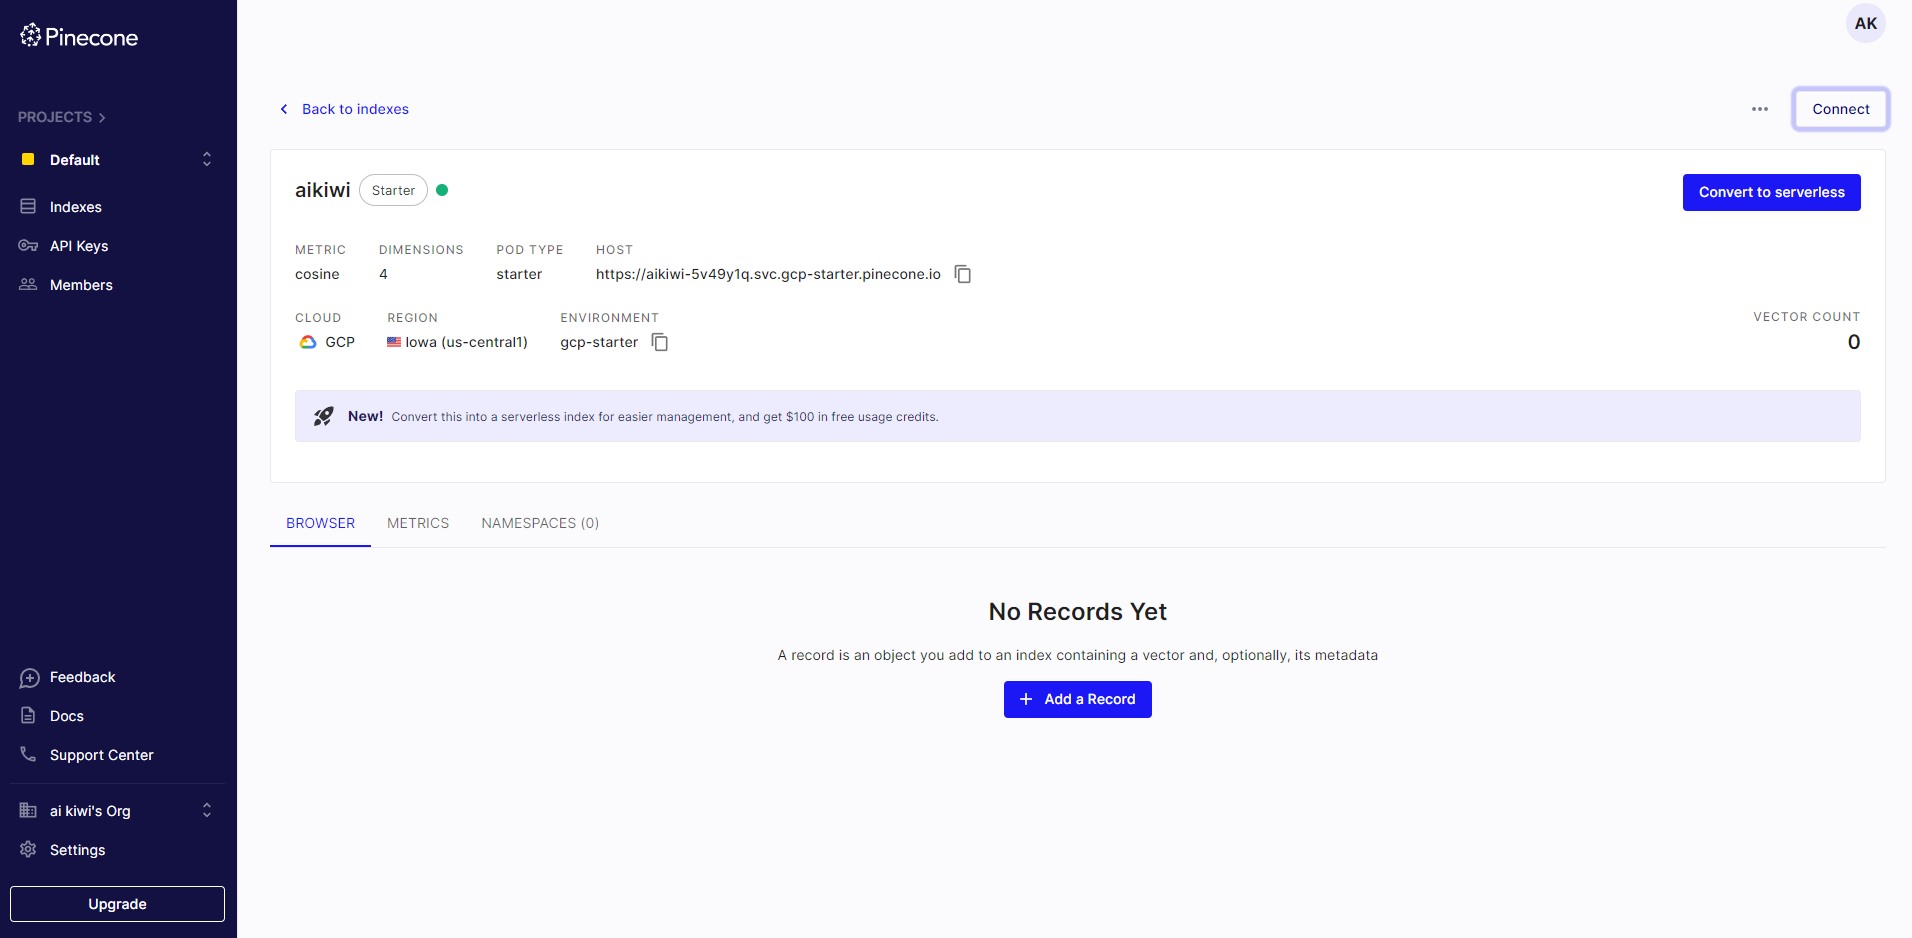The height and width of the screenshot is (938, 1912).
Task: Click the Starter plan badge
Action: click(x=393, y=190)
